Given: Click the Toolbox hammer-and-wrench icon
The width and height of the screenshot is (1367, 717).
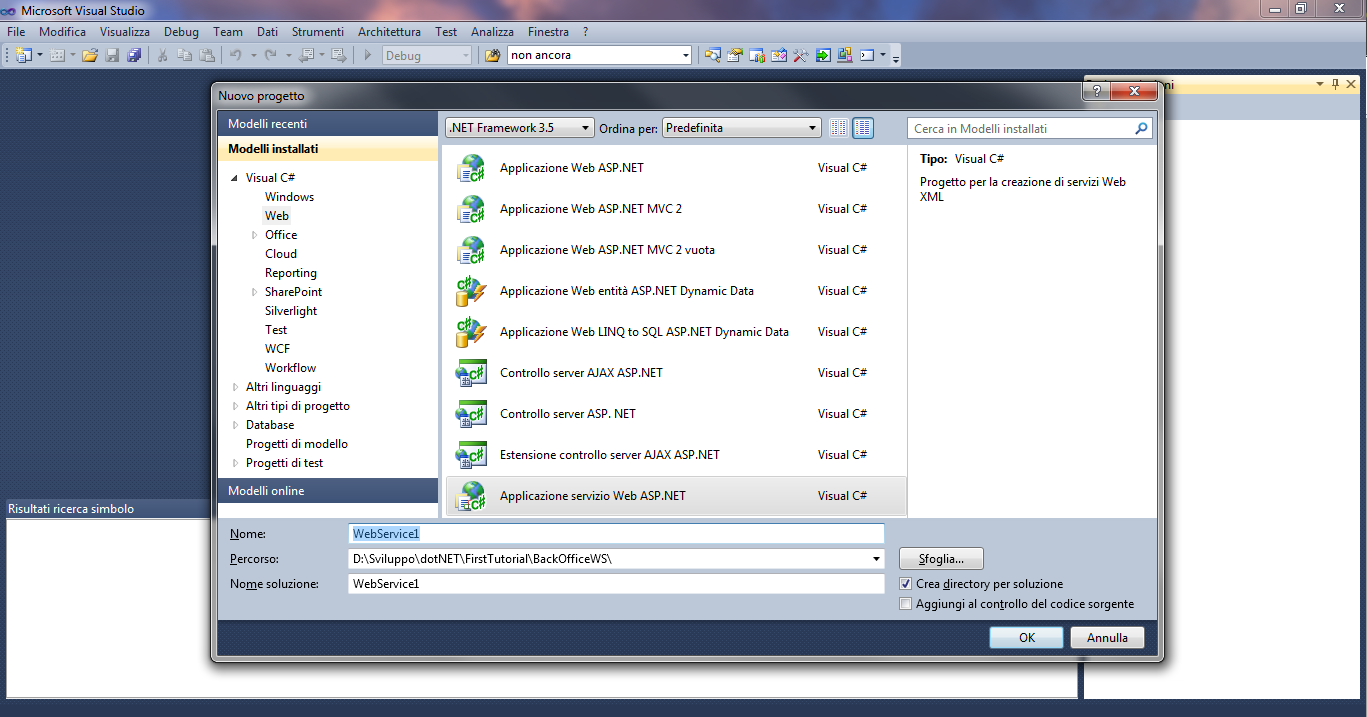Looking at the screenshot, I should pyautogui.click(x=801, y=55).
